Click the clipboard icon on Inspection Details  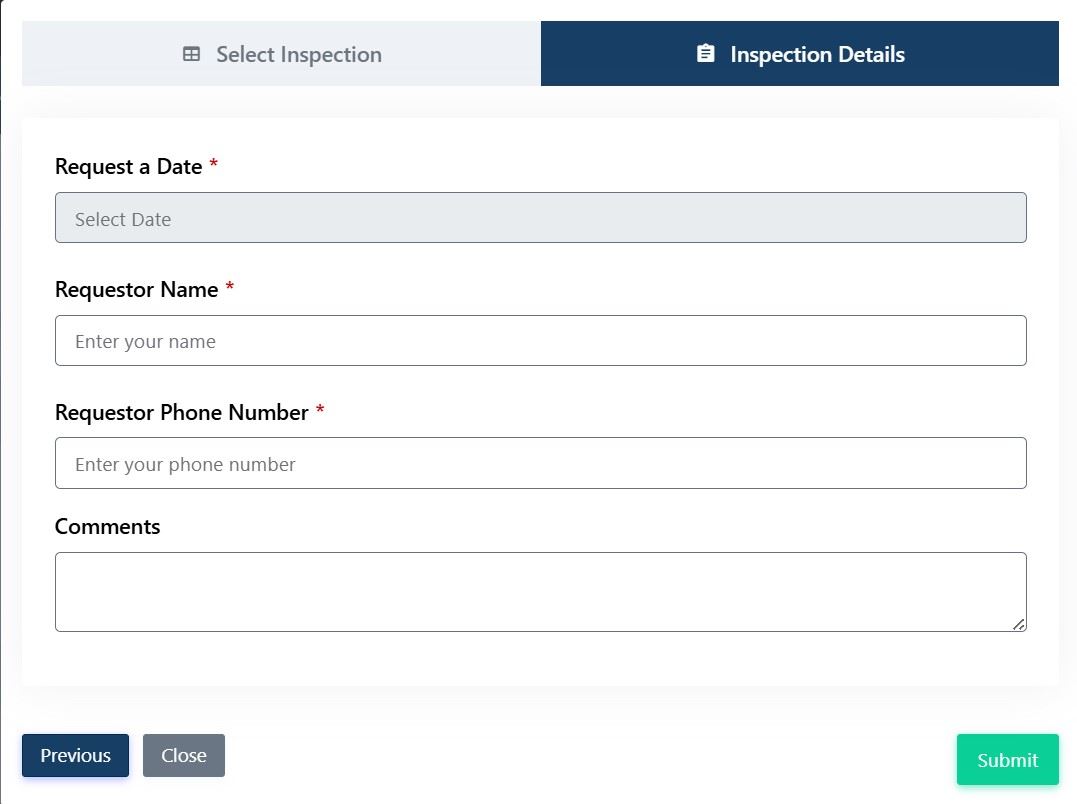tap(706, 54)
